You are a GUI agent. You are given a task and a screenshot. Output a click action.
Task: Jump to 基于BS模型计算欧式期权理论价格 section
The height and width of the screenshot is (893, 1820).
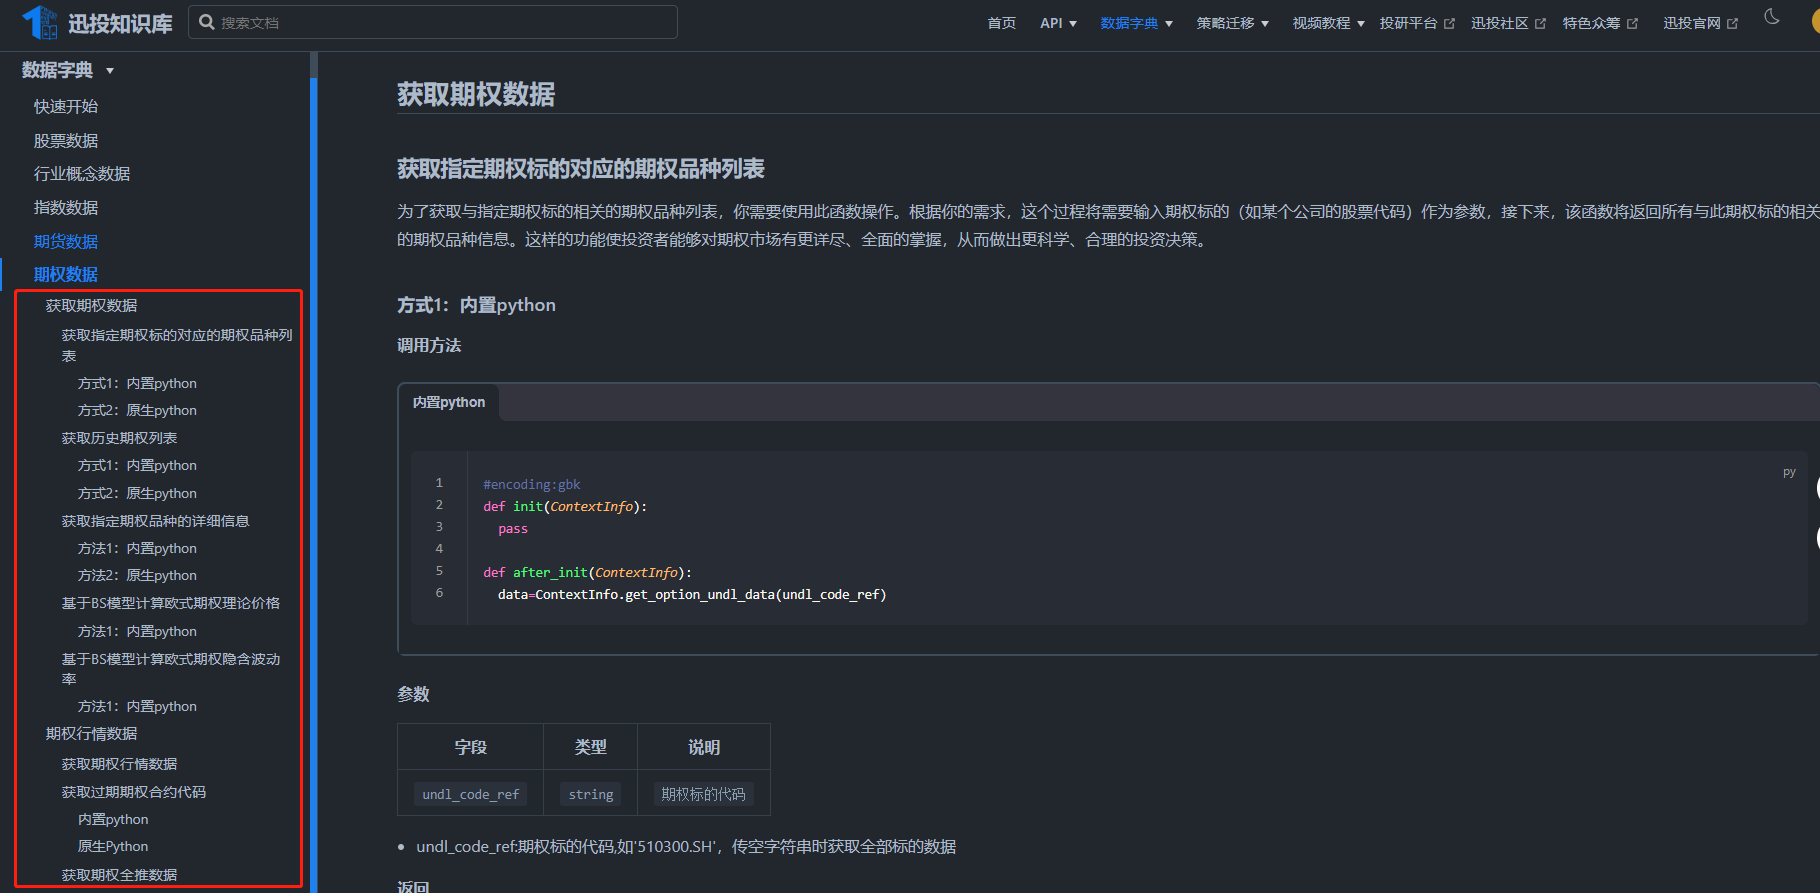click(171, 603)
